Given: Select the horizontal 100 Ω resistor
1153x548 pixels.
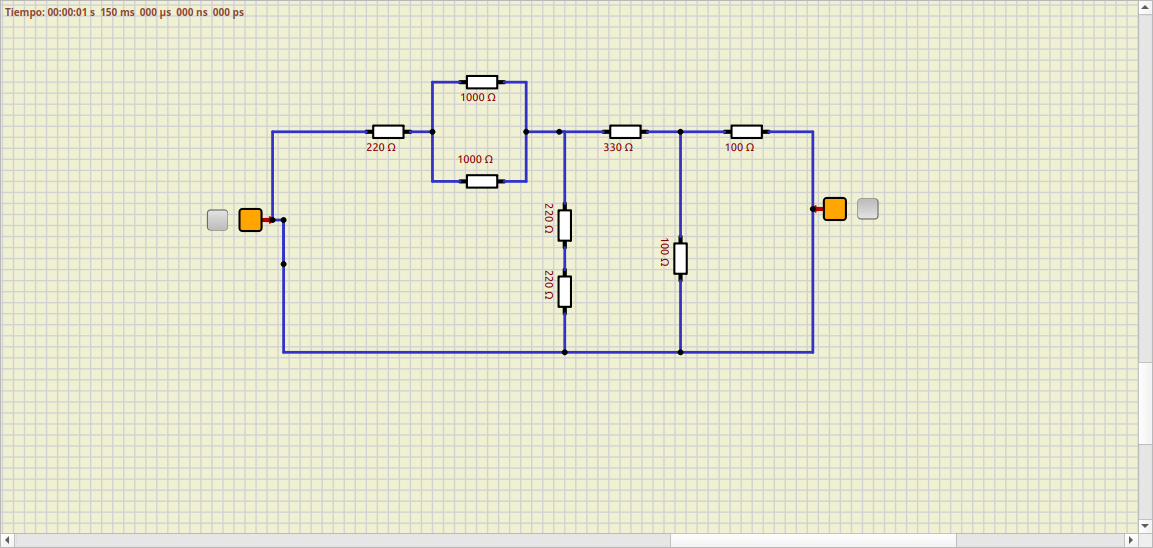Looking at the screenshot, I should coord(746,132).
